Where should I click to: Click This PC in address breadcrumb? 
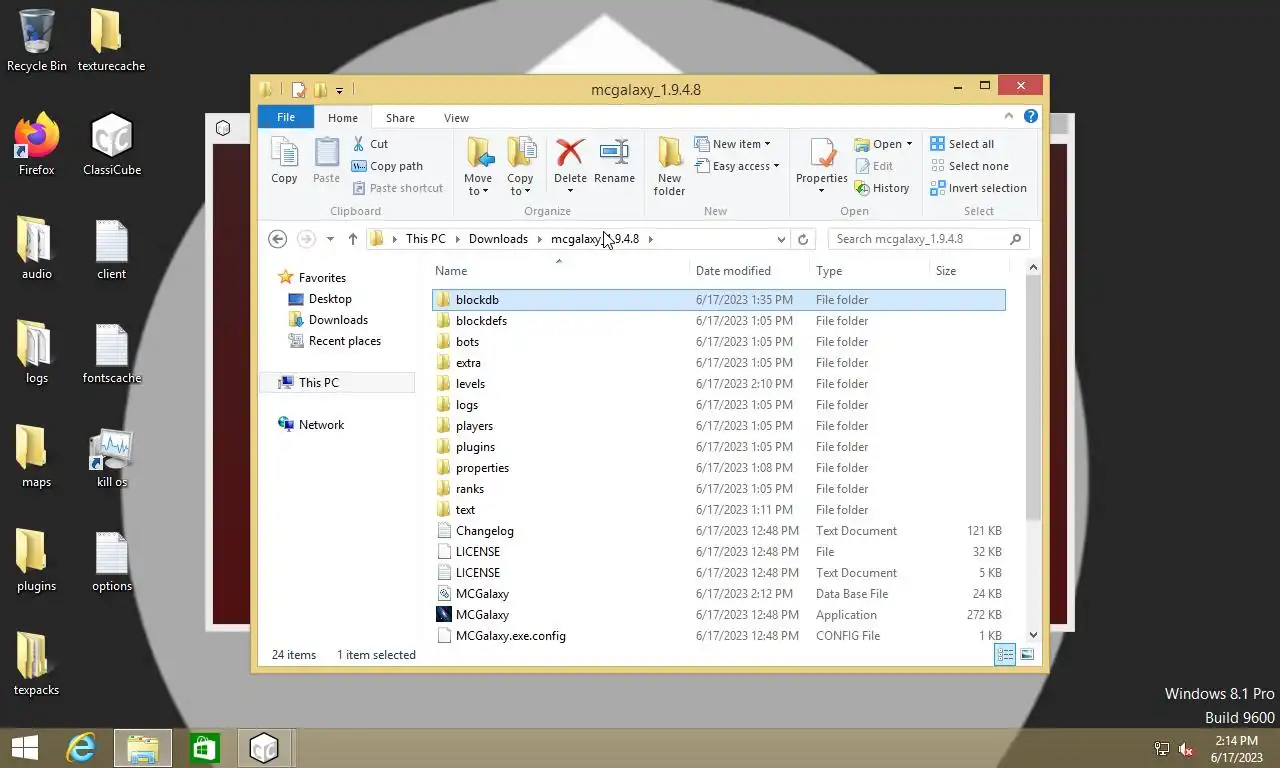pos(426,239)
